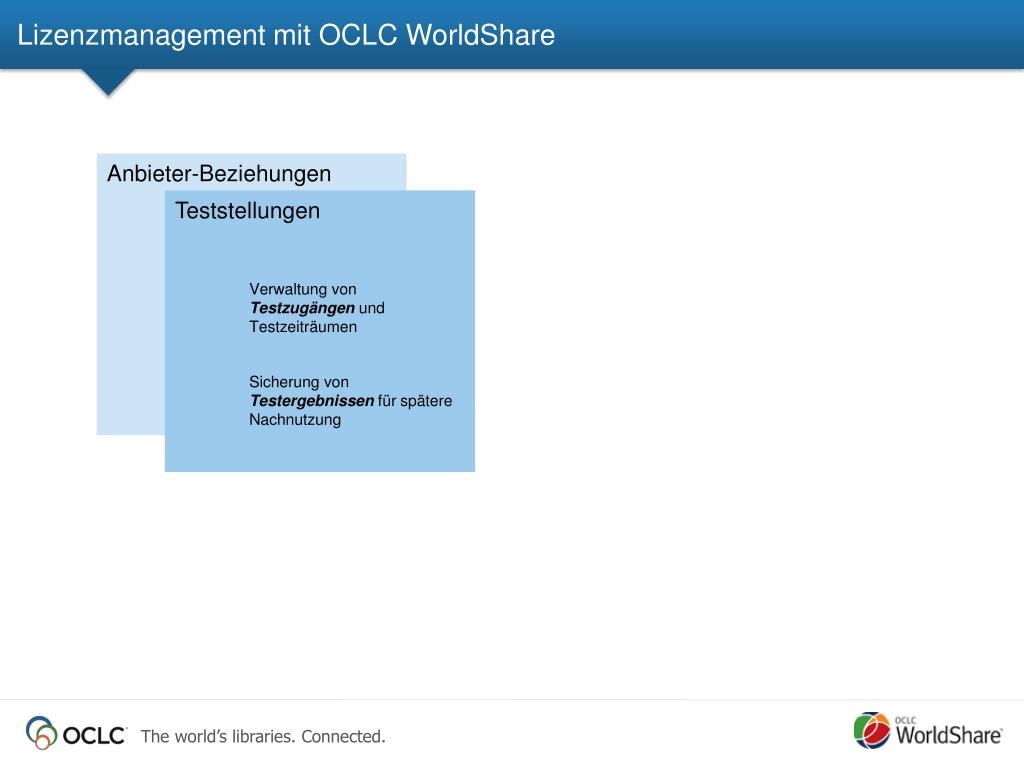Click the WorldShare globe logo icon

click(872, 730)
